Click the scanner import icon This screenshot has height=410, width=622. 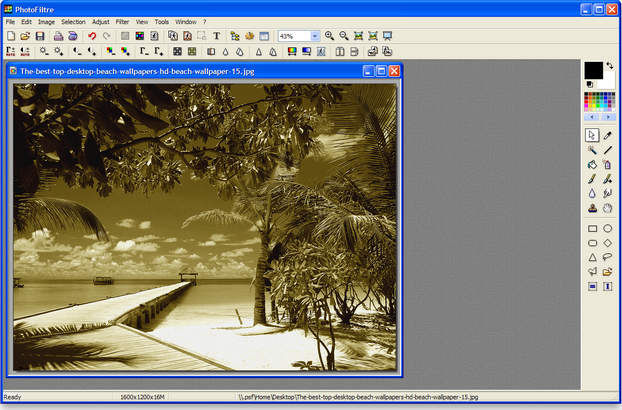pyautogui.click(x=73, y=36)
